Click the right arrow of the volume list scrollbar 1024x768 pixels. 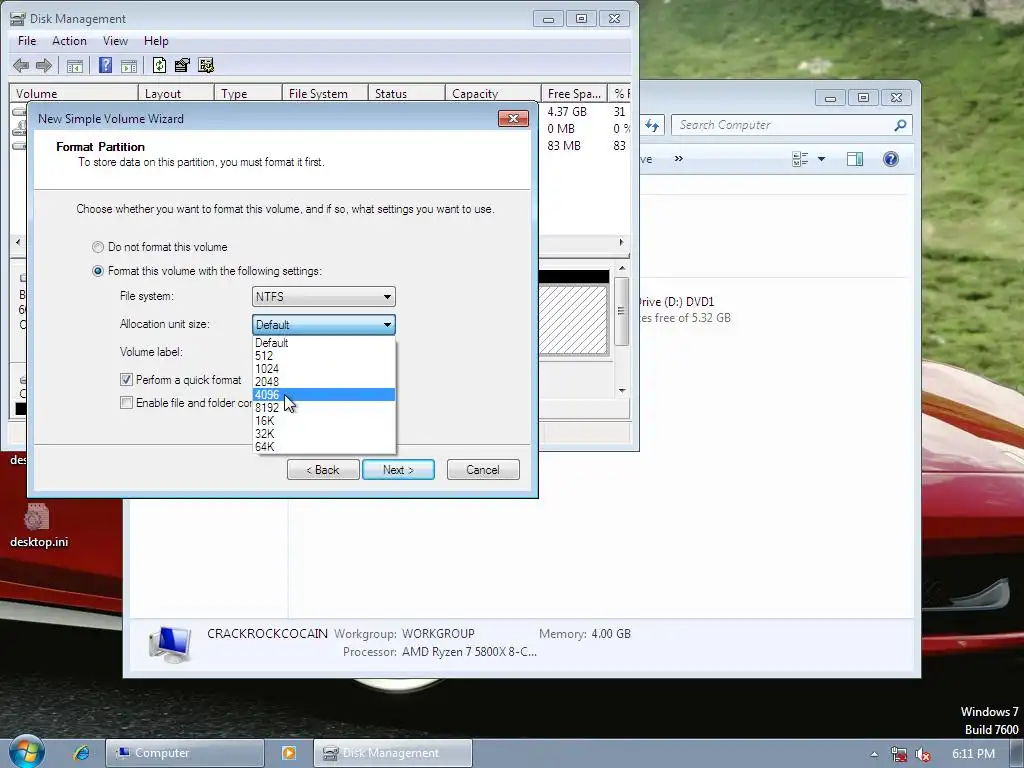[621, 242]
